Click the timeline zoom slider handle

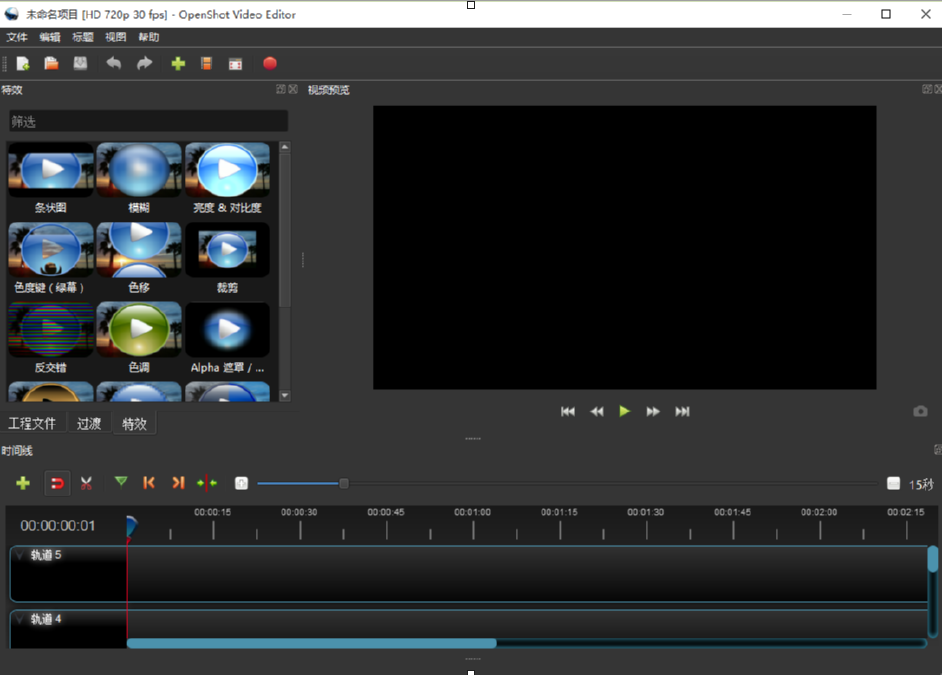click(343, 484)
